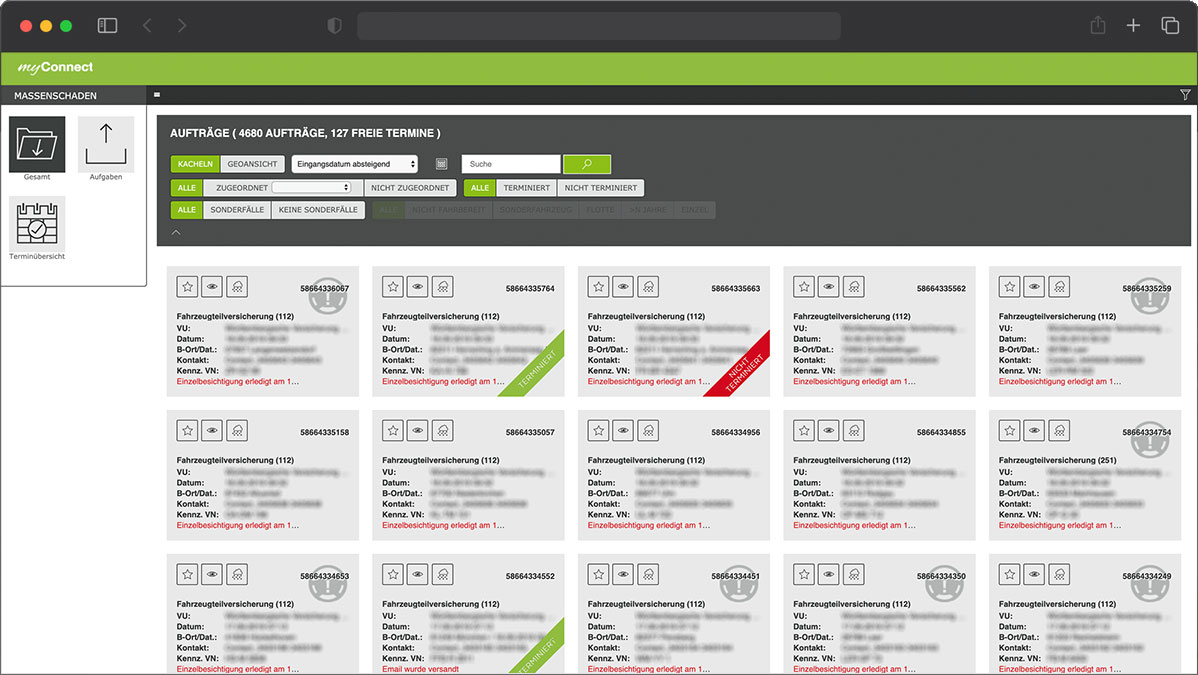Select the Nicht Terminiert filter

tap(600, 188)
